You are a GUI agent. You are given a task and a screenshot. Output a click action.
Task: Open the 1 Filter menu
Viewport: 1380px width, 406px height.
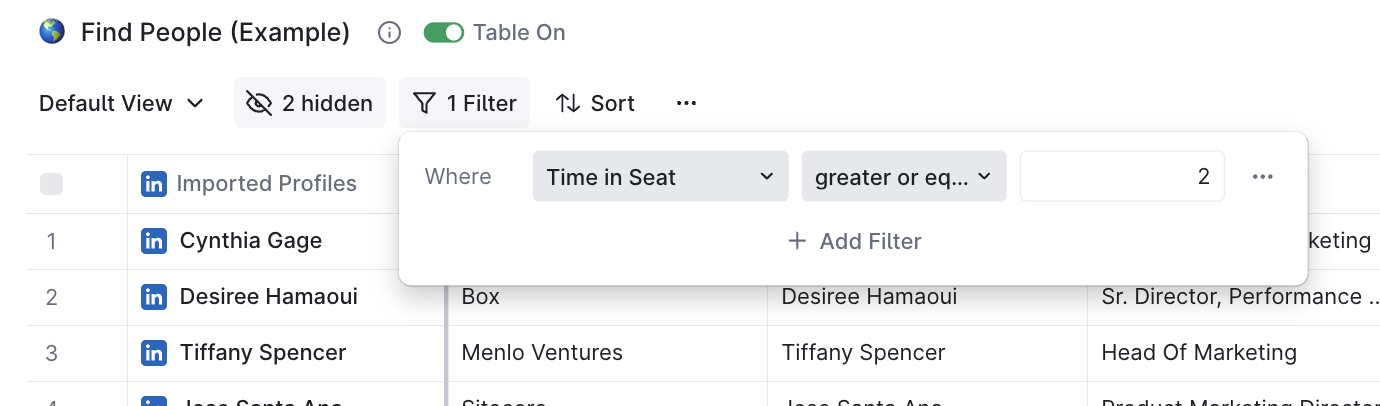(464, 103)
